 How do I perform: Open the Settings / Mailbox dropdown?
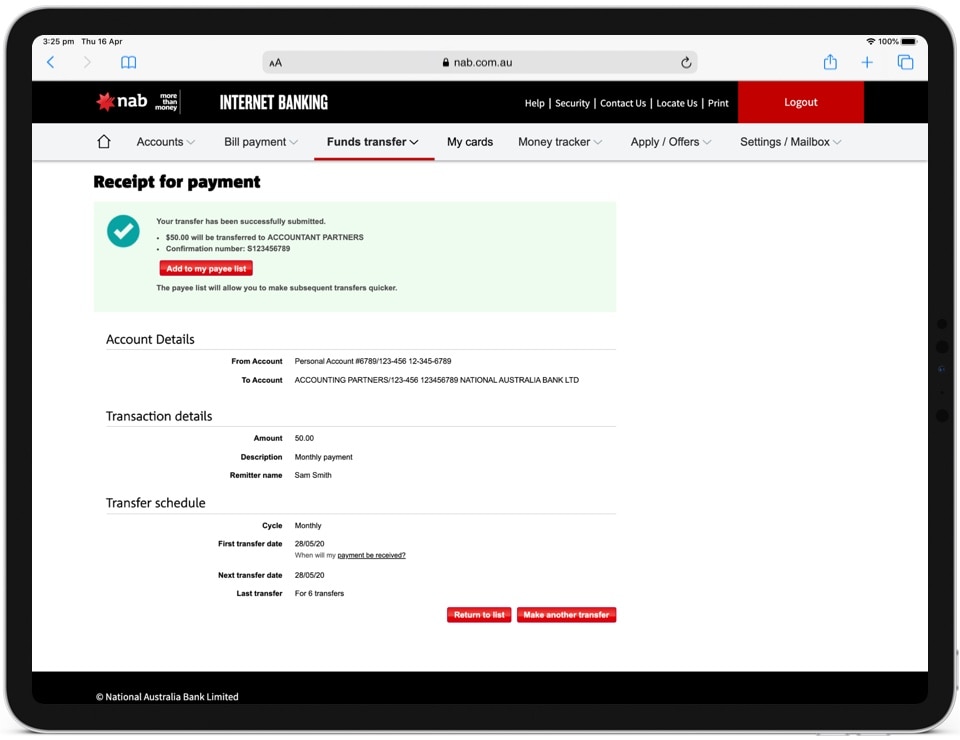790,142
